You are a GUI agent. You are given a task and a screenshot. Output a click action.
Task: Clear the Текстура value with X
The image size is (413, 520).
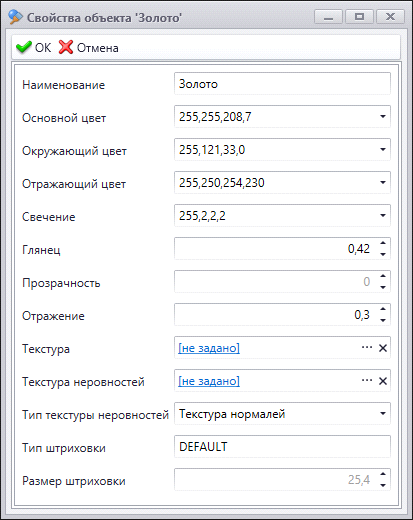[x=383, y=348]
